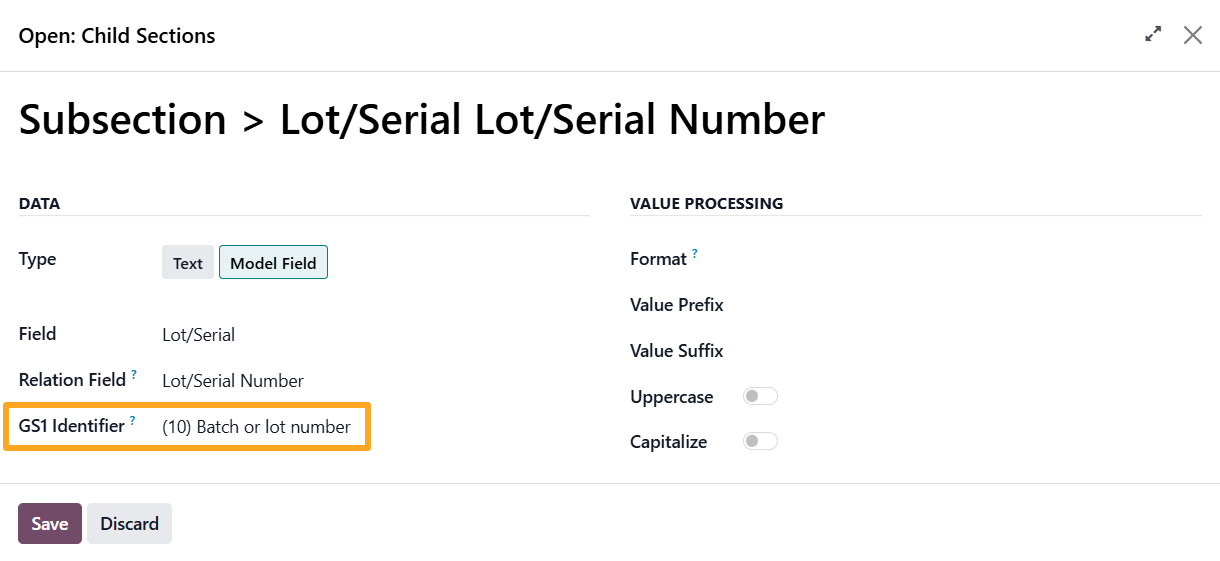Expand the dialog to full screen
This screenshot has height=561, width=1220.
(x=1153, y=35)
